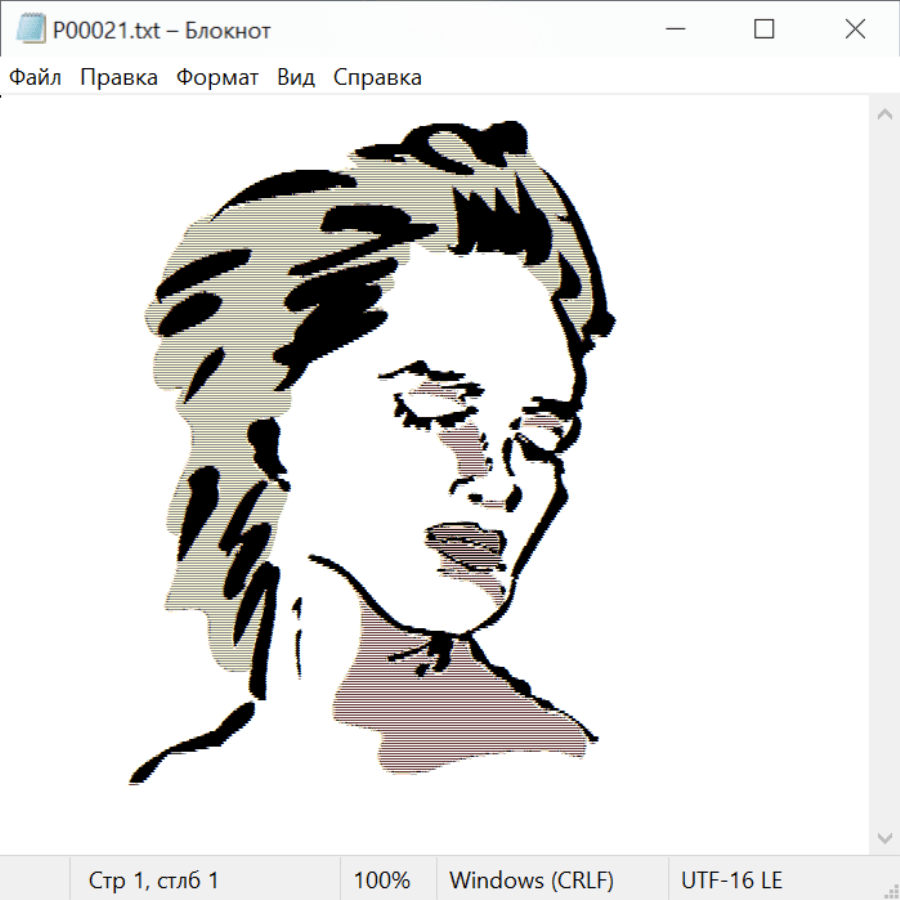The height and width of the screenshot is (900, 900).
Task: Open the Вид menu
Action: [x=296, y=78]
